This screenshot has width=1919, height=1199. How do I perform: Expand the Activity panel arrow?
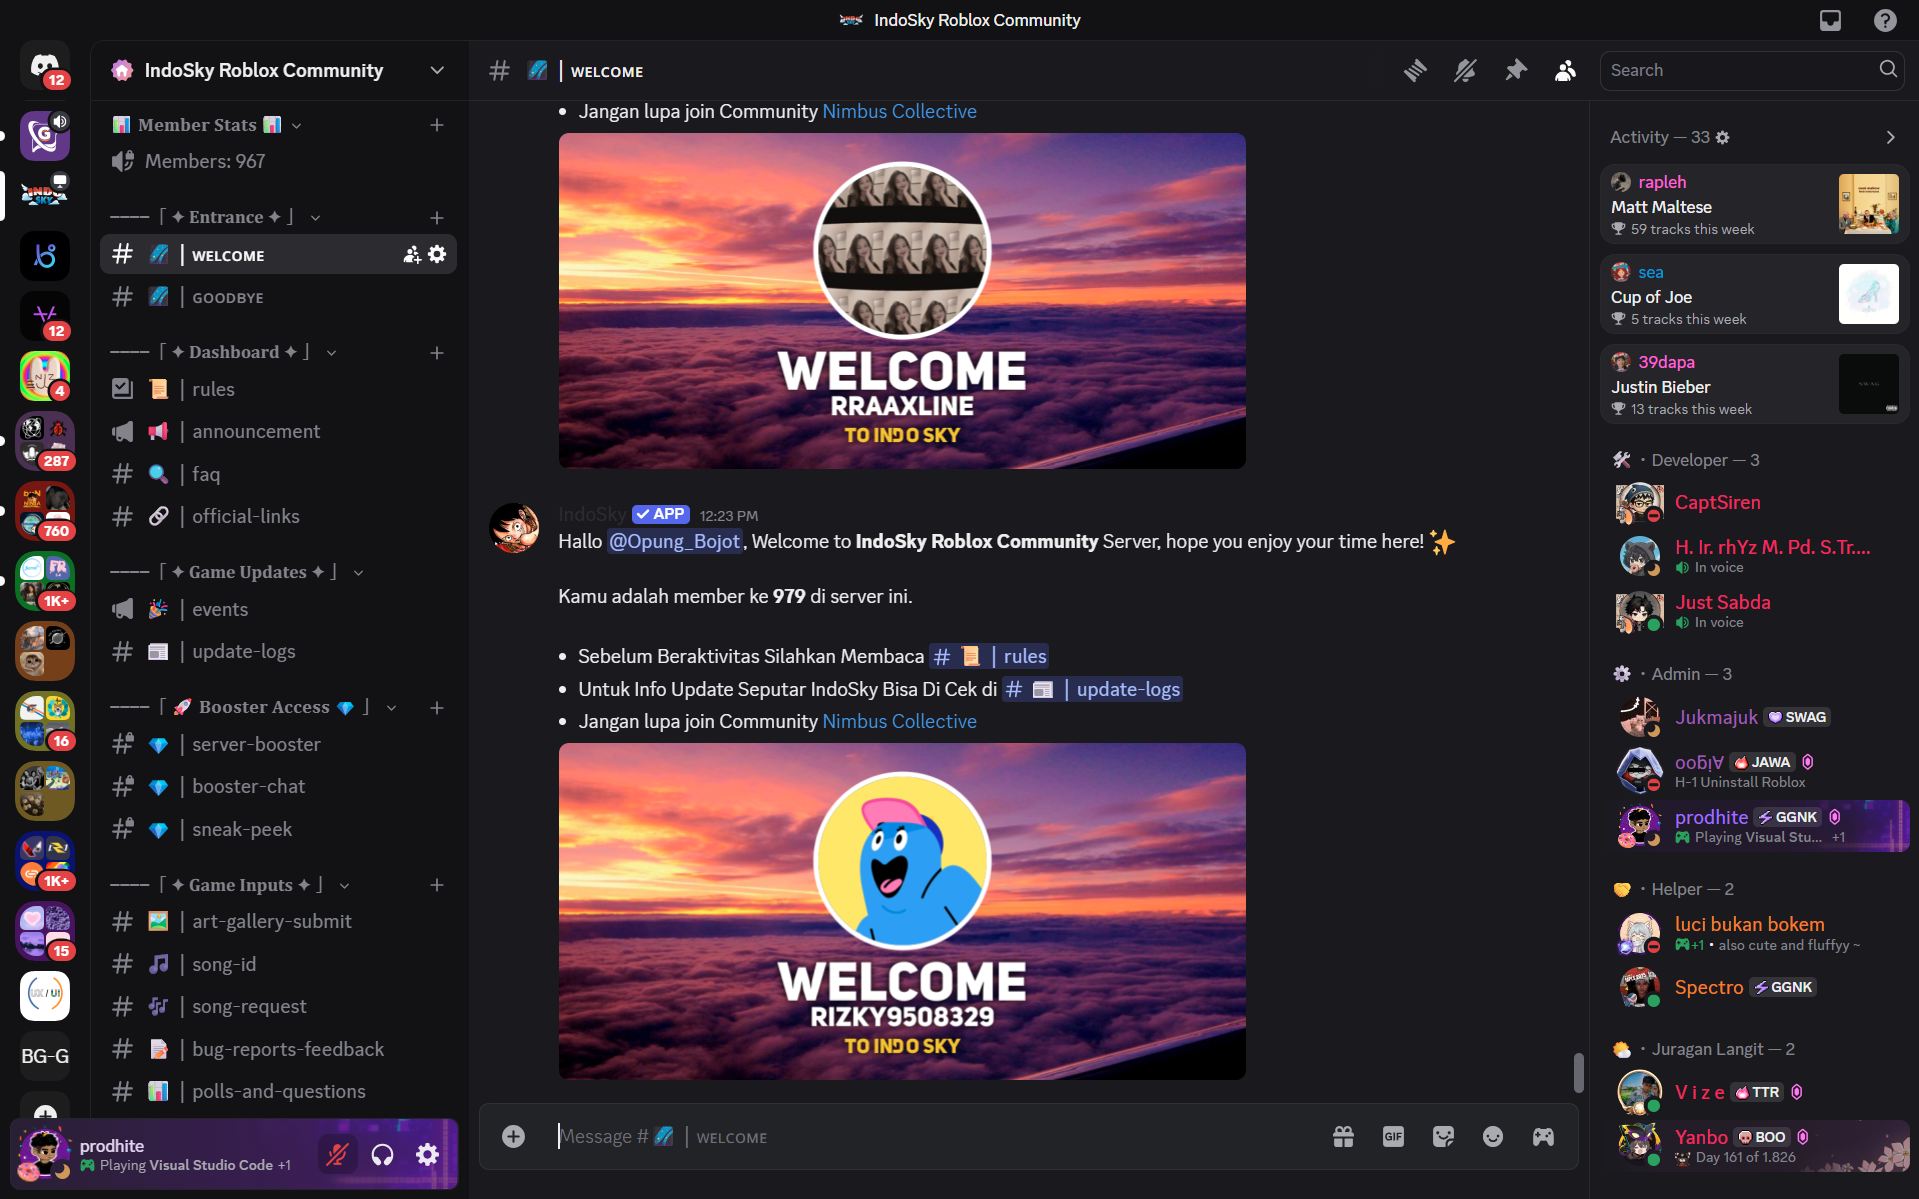click(1890, 138)
